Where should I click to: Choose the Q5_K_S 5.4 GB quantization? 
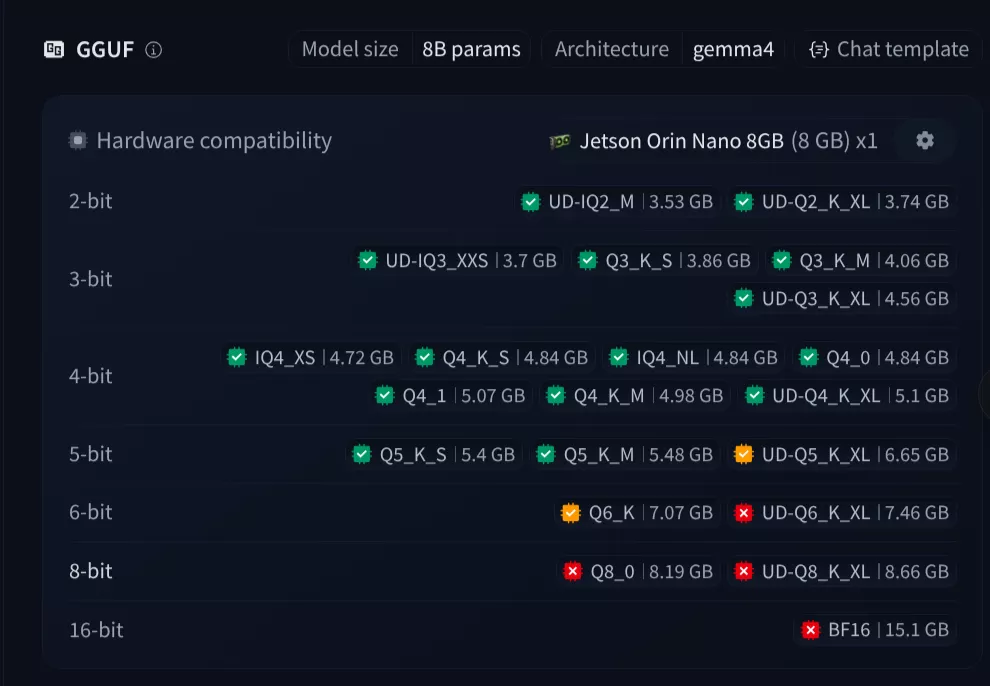point(434,454)
